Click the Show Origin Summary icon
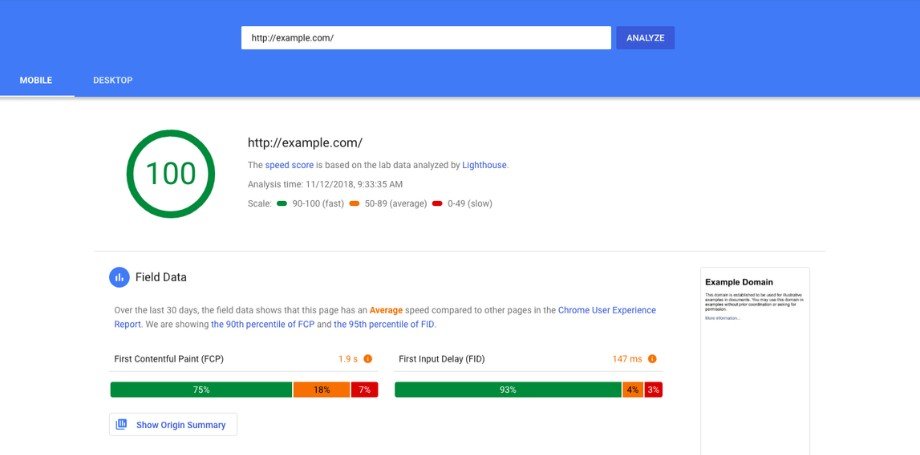The height and width of the screenshot is (455, 920). coord(122,425)
